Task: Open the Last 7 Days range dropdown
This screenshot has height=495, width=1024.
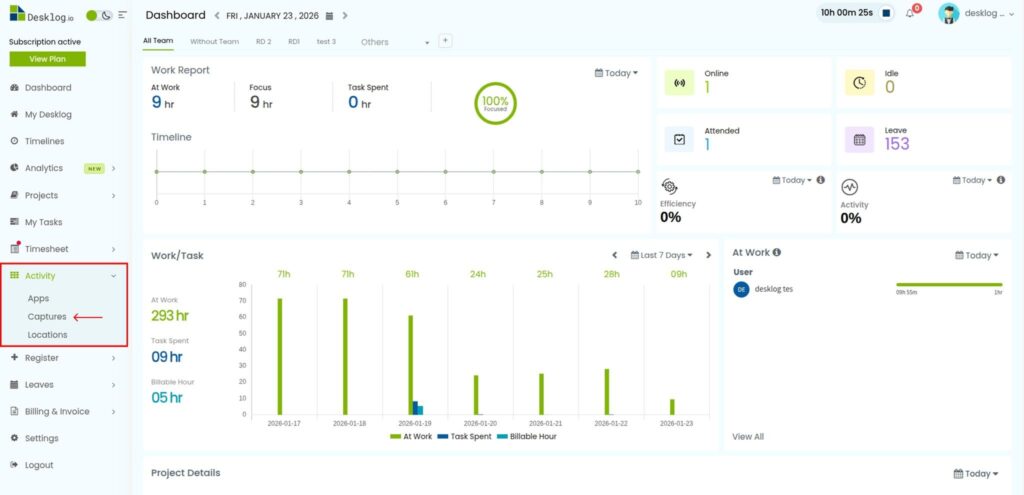Action: tap(661, 255)
